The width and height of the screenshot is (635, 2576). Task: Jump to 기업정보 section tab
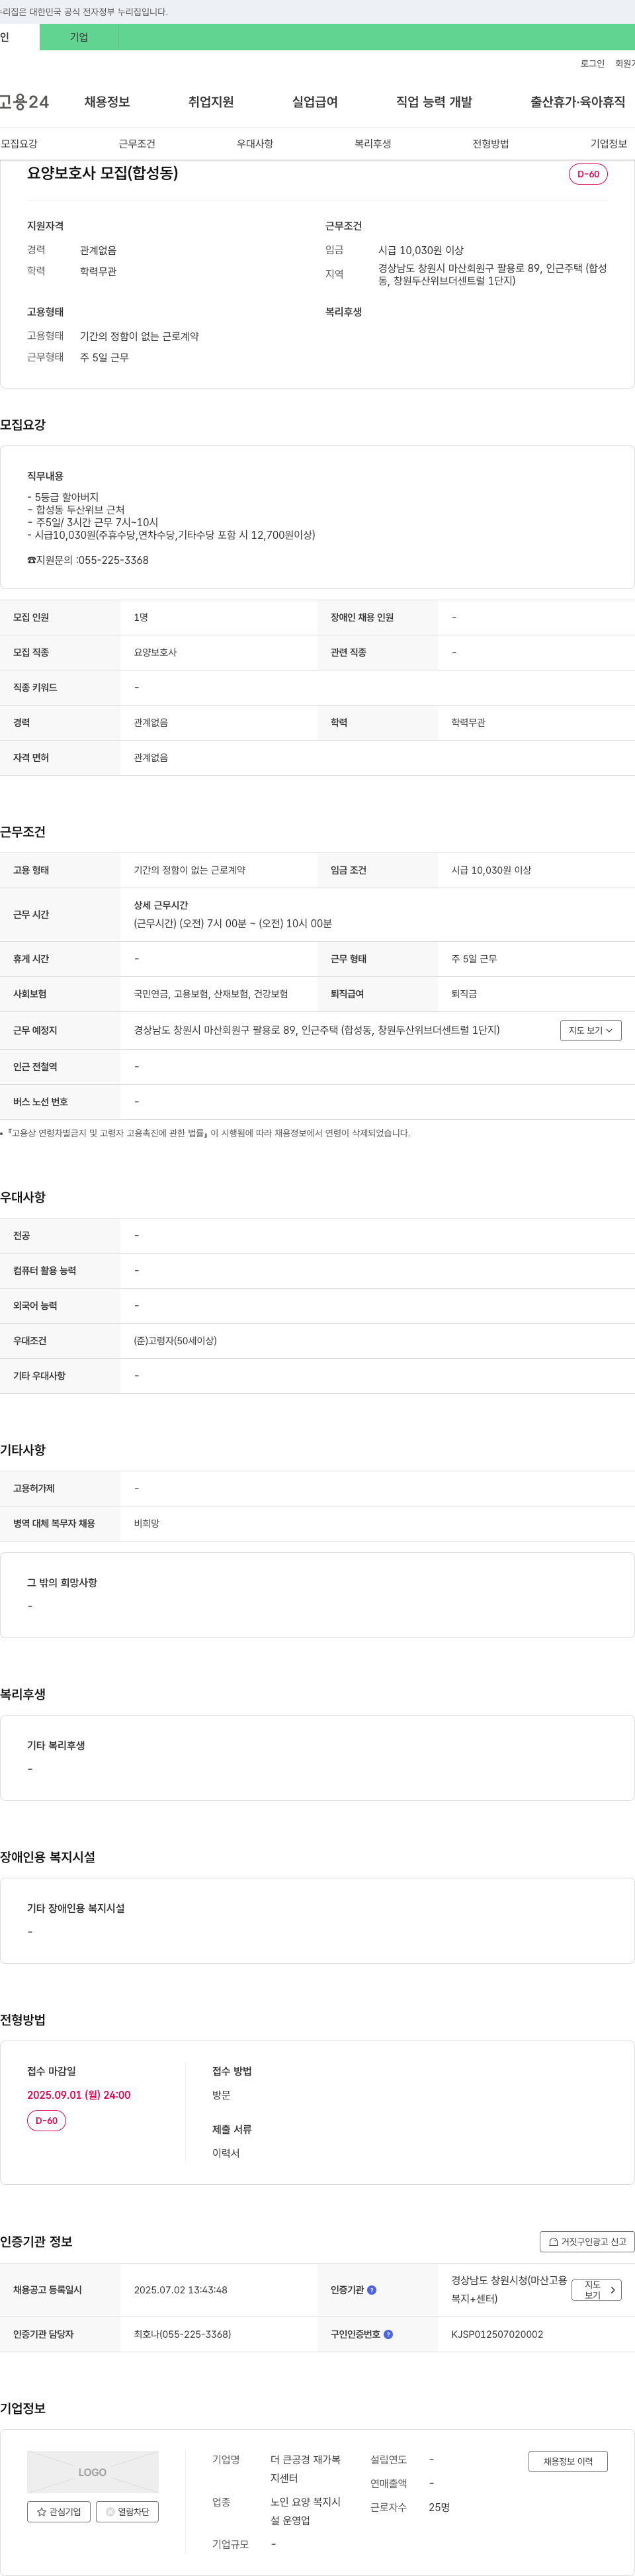click(609, 144)
